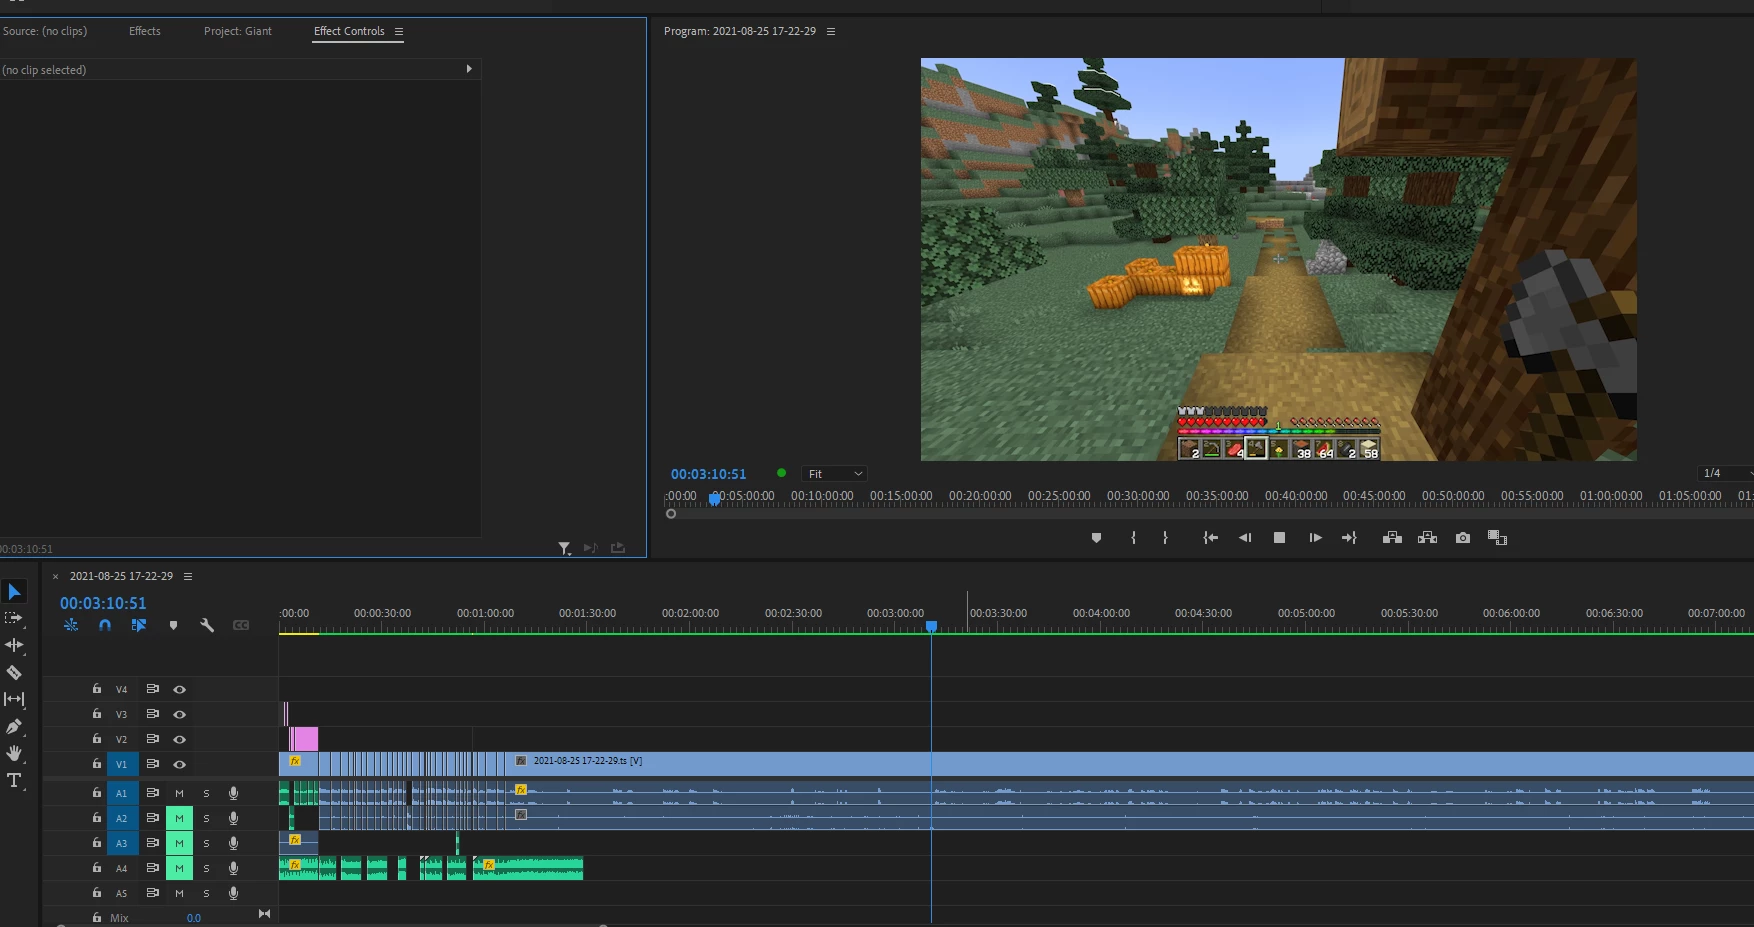The height and width of the screenshot is (927, 1754).
Task: Select the Track Select Forward tool
Action: coord(14,618)
